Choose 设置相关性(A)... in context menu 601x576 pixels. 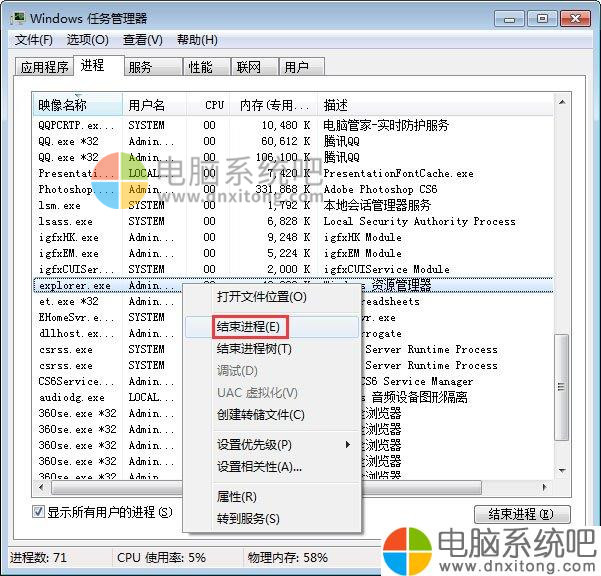(x=272, y=467)
